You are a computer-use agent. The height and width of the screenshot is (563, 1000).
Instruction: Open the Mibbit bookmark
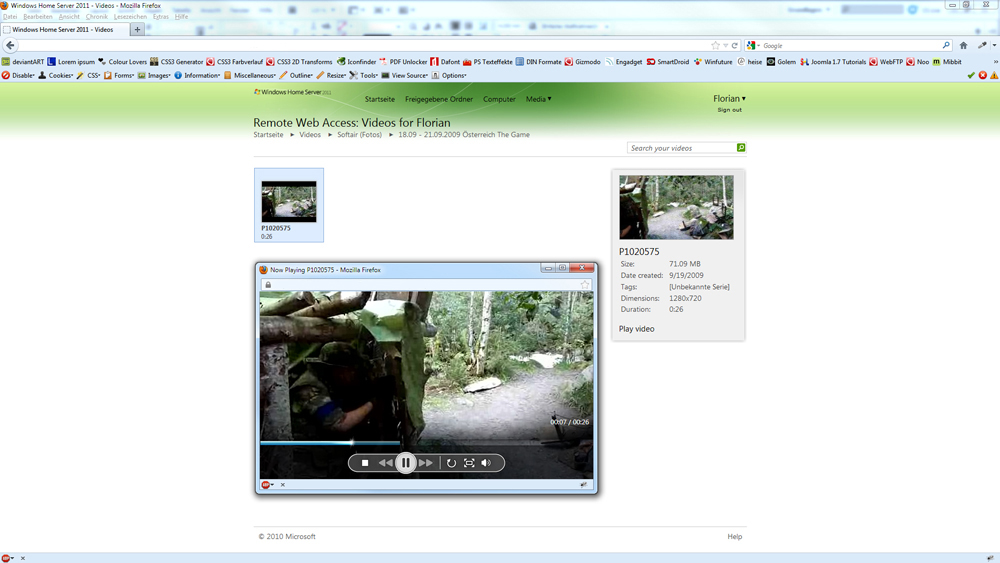[947, 62]
